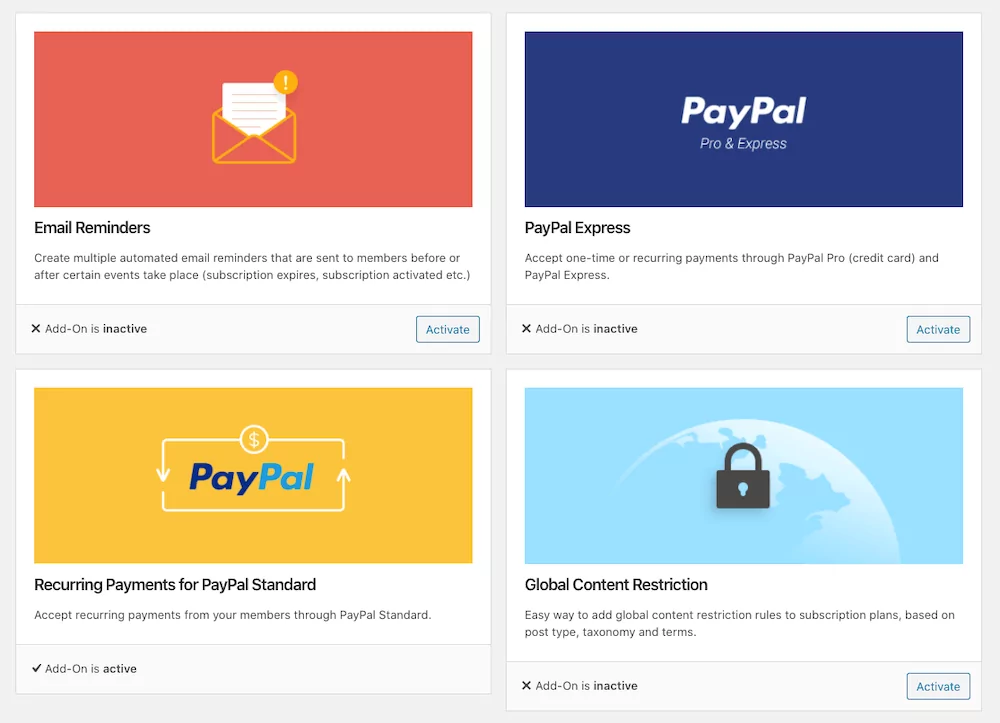Select the Global Content Restriction title

point(616,585)
